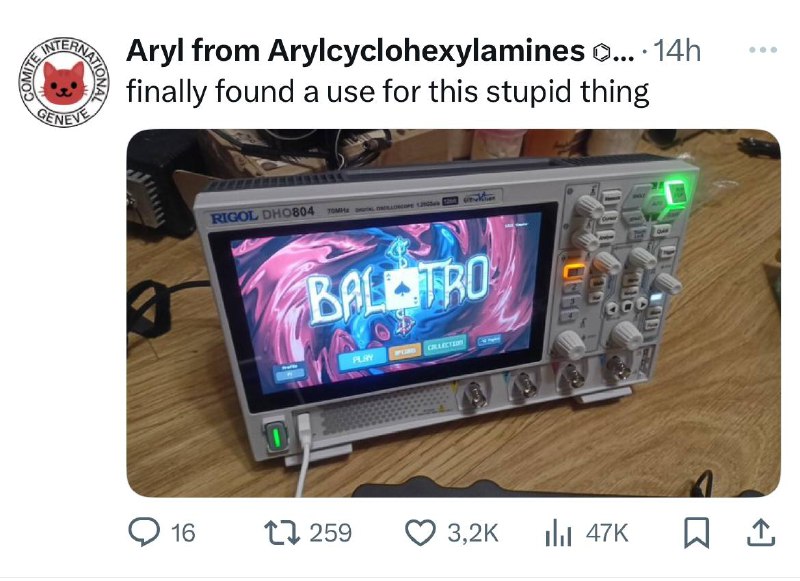Repost using the retweet icon
Screen dimensions: 800x581
281,532
